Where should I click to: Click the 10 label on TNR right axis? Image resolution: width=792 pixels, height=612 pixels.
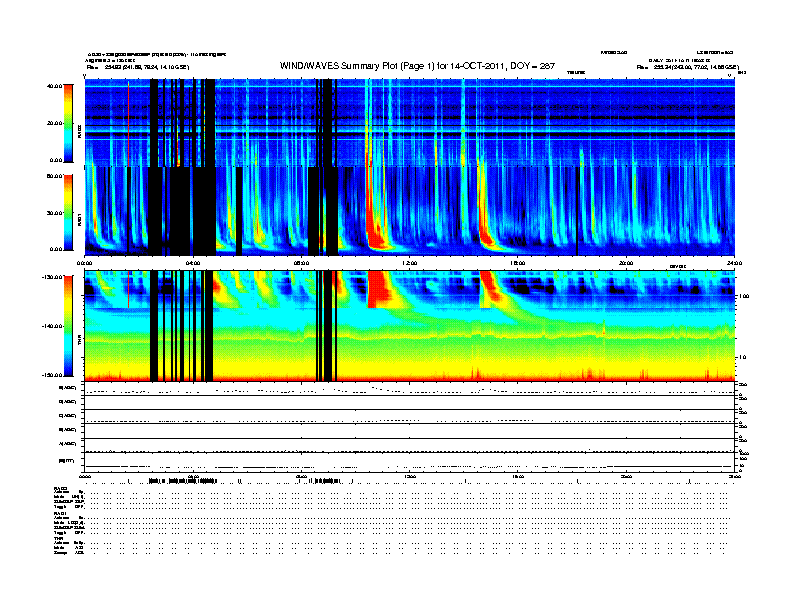[742, 358]
